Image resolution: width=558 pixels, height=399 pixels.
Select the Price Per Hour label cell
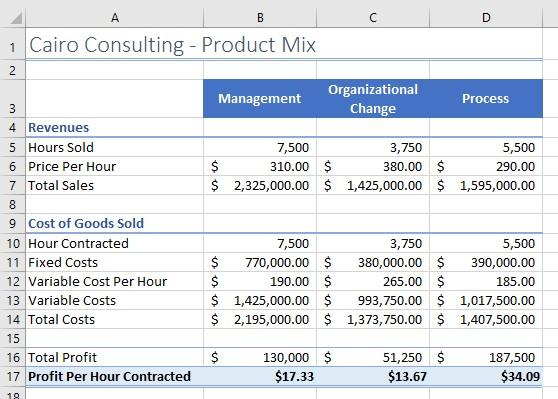(115, 166)
